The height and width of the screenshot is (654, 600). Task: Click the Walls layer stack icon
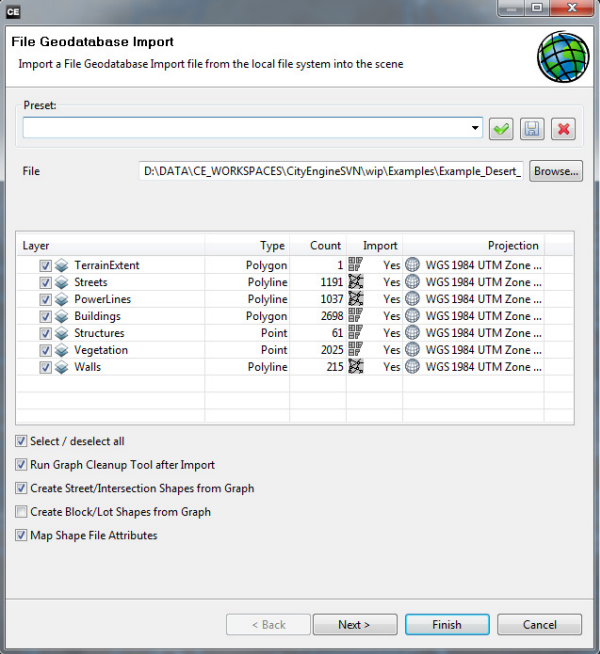(x=61, y=367)
